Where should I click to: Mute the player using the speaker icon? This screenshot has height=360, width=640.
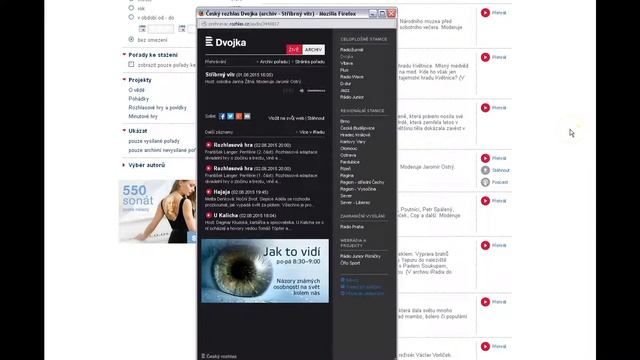[302, 91]
